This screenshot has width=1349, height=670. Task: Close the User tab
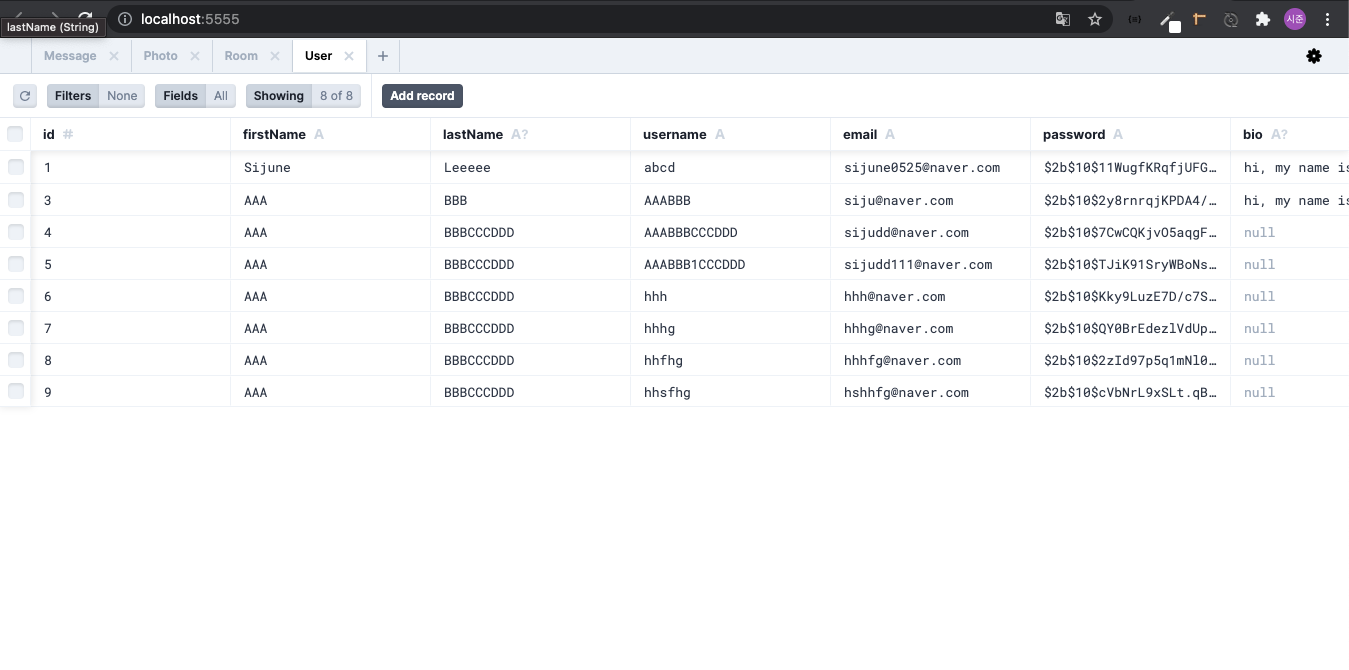click(x=349, y=56)
